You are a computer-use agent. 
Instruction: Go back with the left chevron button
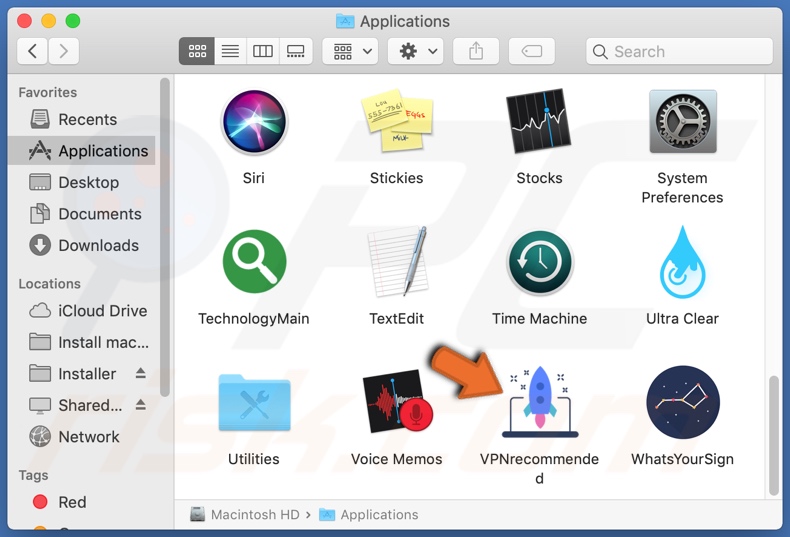click(x=32, y=51)
